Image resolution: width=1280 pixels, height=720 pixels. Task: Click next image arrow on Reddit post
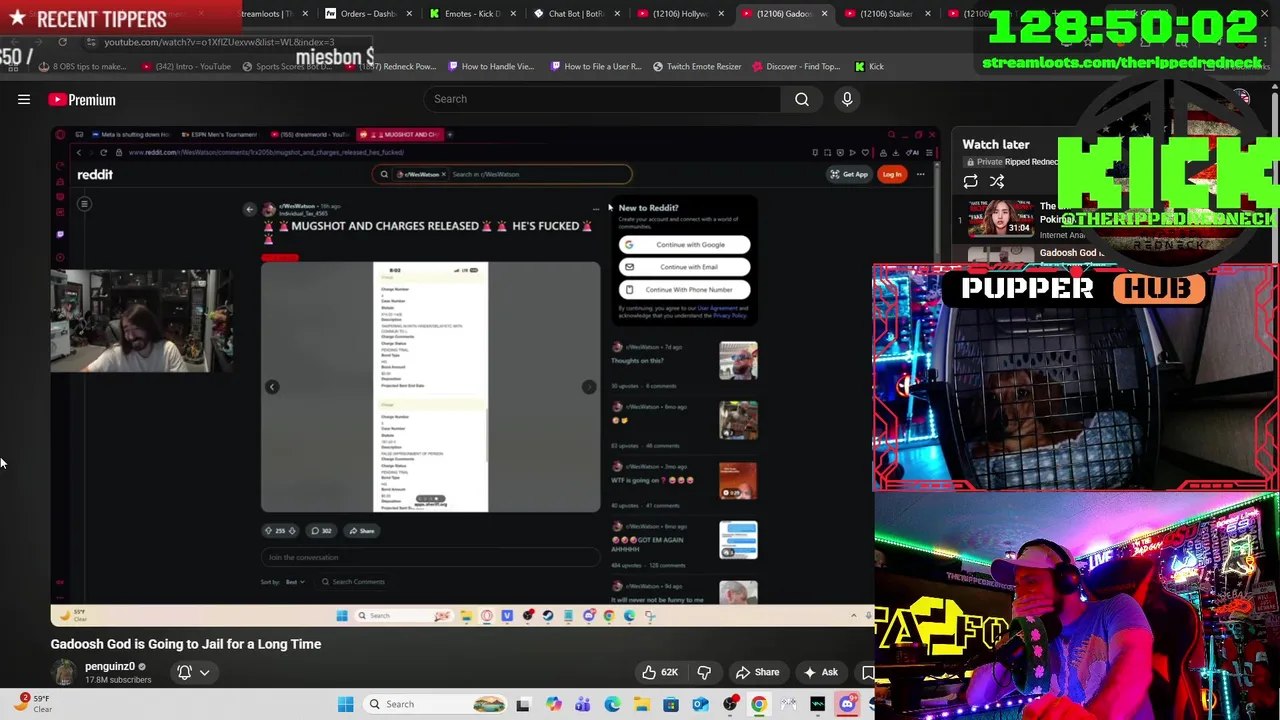click(x=589, y=387)
